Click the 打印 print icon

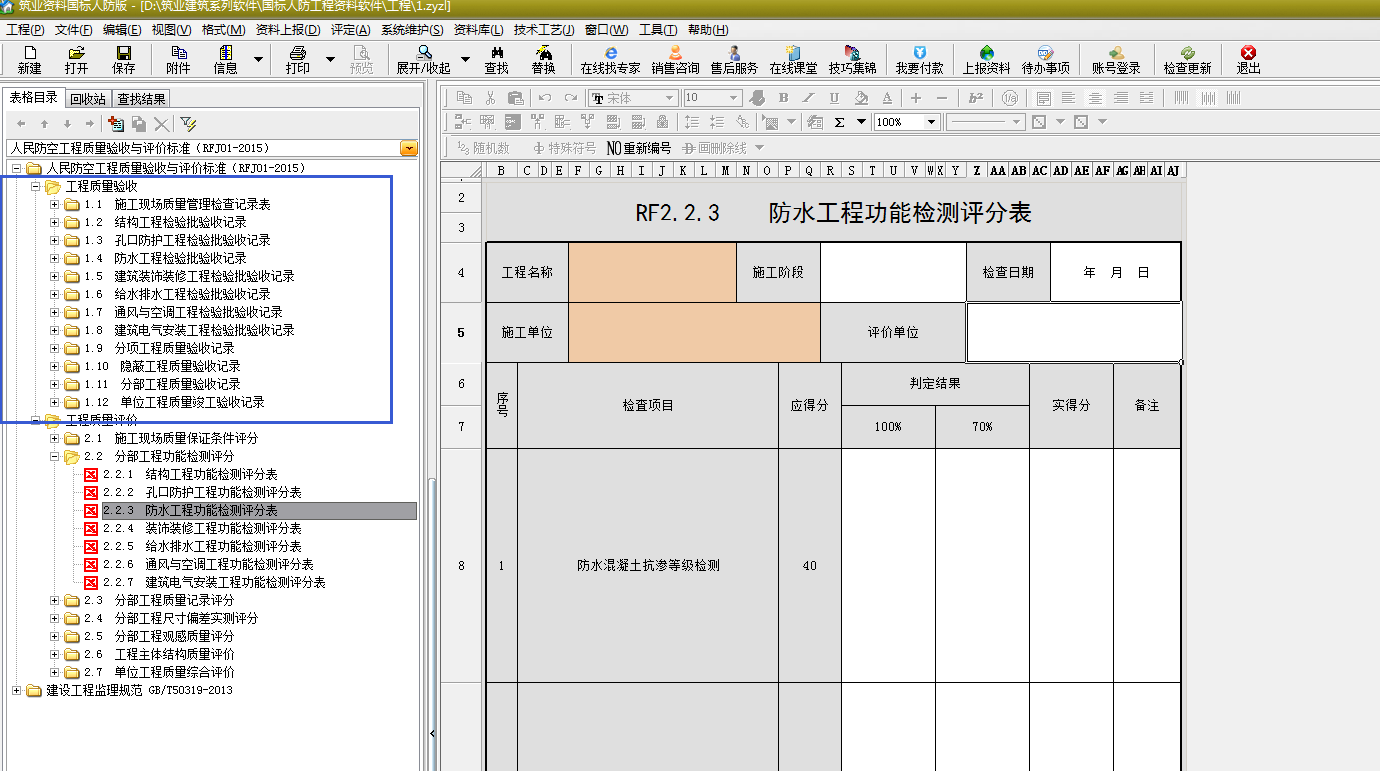[297, 60]
